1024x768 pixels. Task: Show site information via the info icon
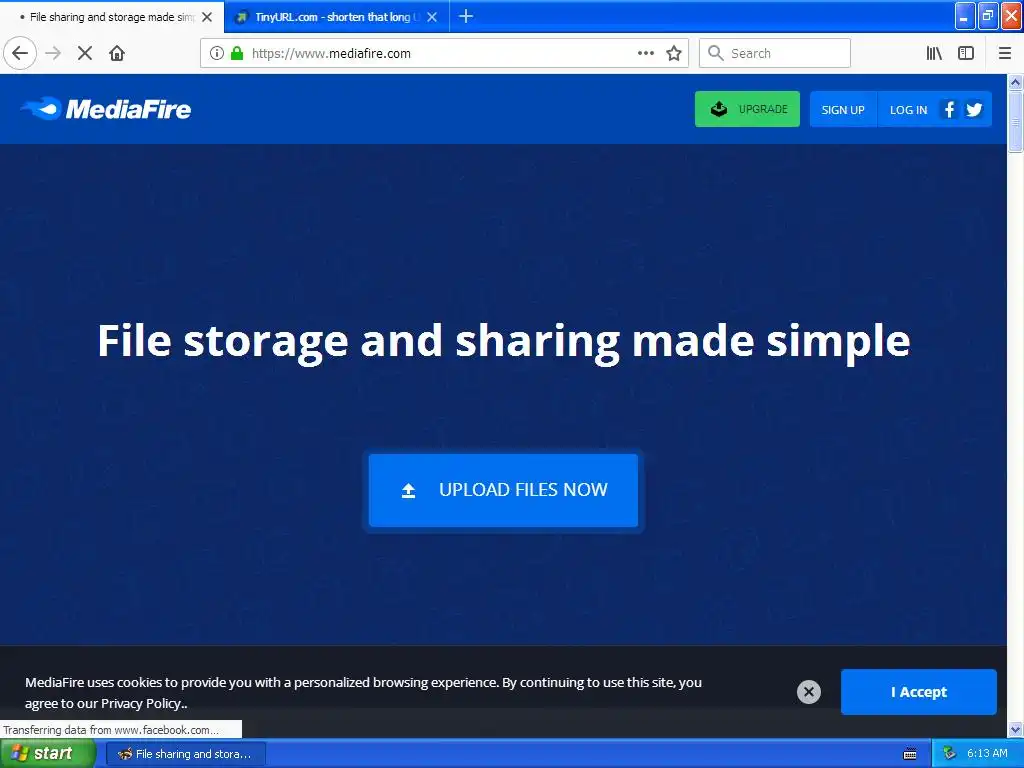[217, 53]
